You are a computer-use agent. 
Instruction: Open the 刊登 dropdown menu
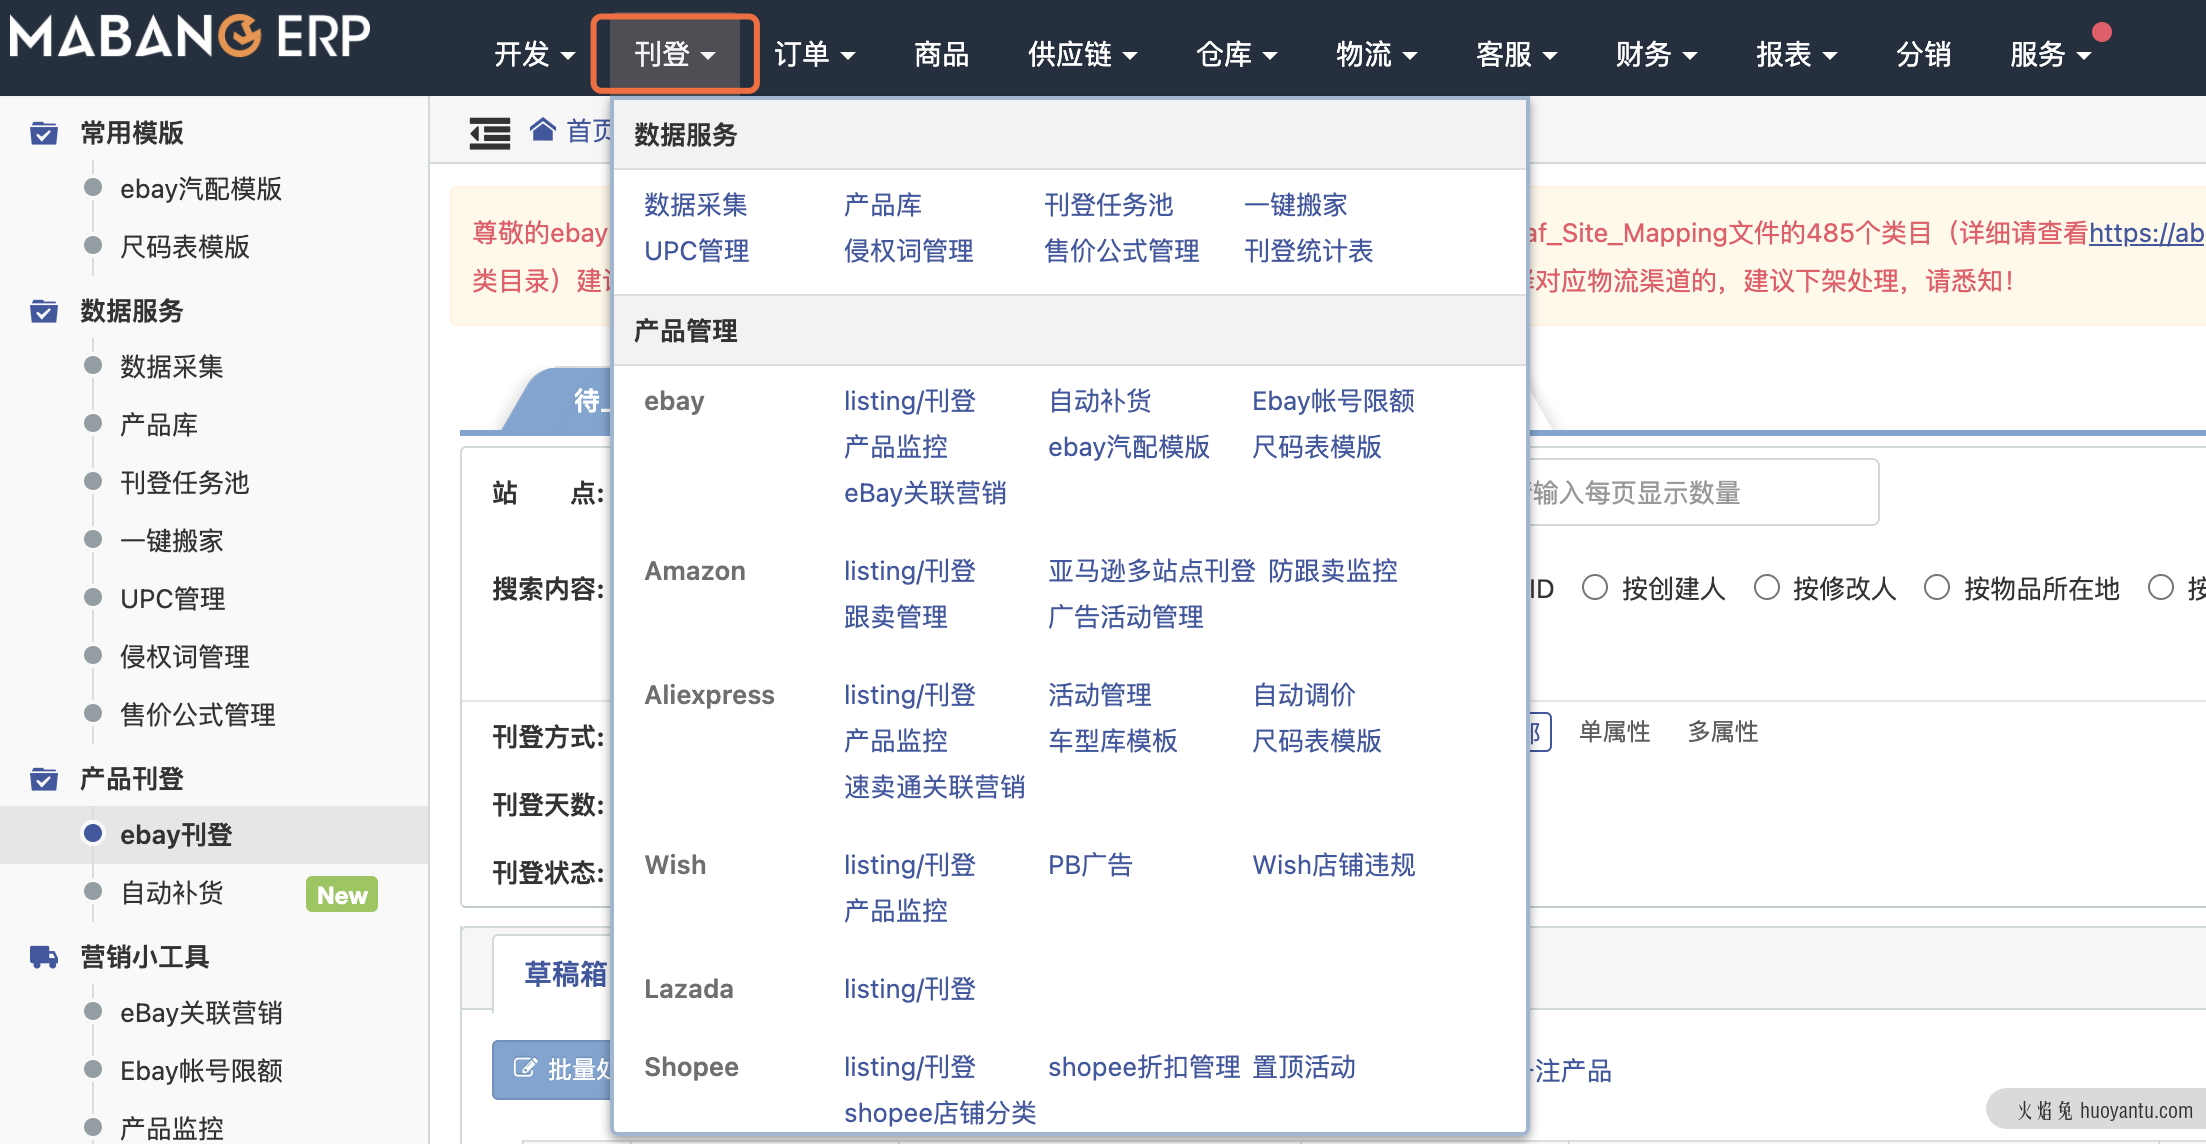pos(675,55)
